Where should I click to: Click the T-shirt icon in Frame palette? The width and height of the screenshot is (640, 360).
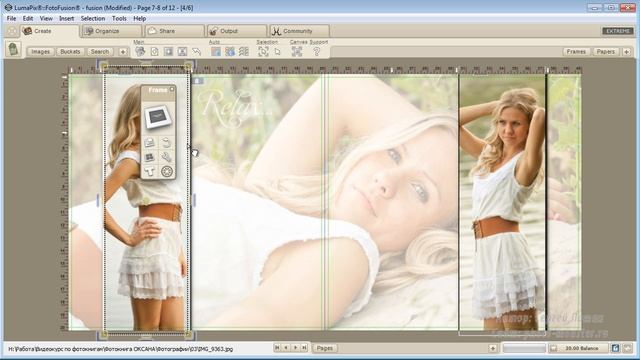click(x=149, y=171)
